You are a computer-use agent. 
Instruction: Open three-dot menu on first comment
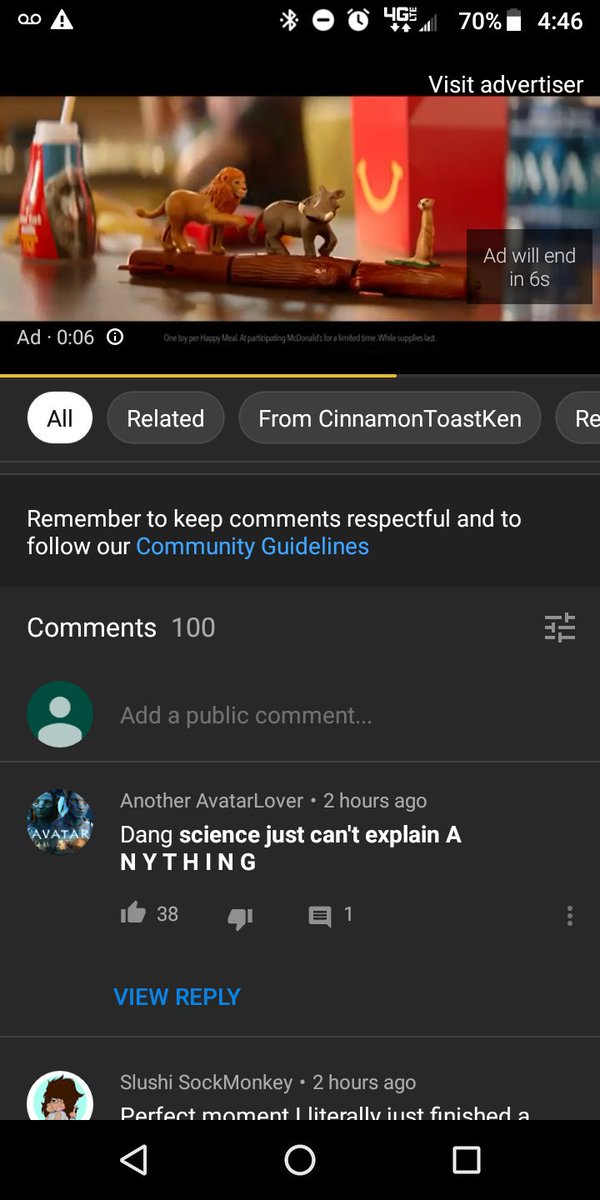pos(569,915)
